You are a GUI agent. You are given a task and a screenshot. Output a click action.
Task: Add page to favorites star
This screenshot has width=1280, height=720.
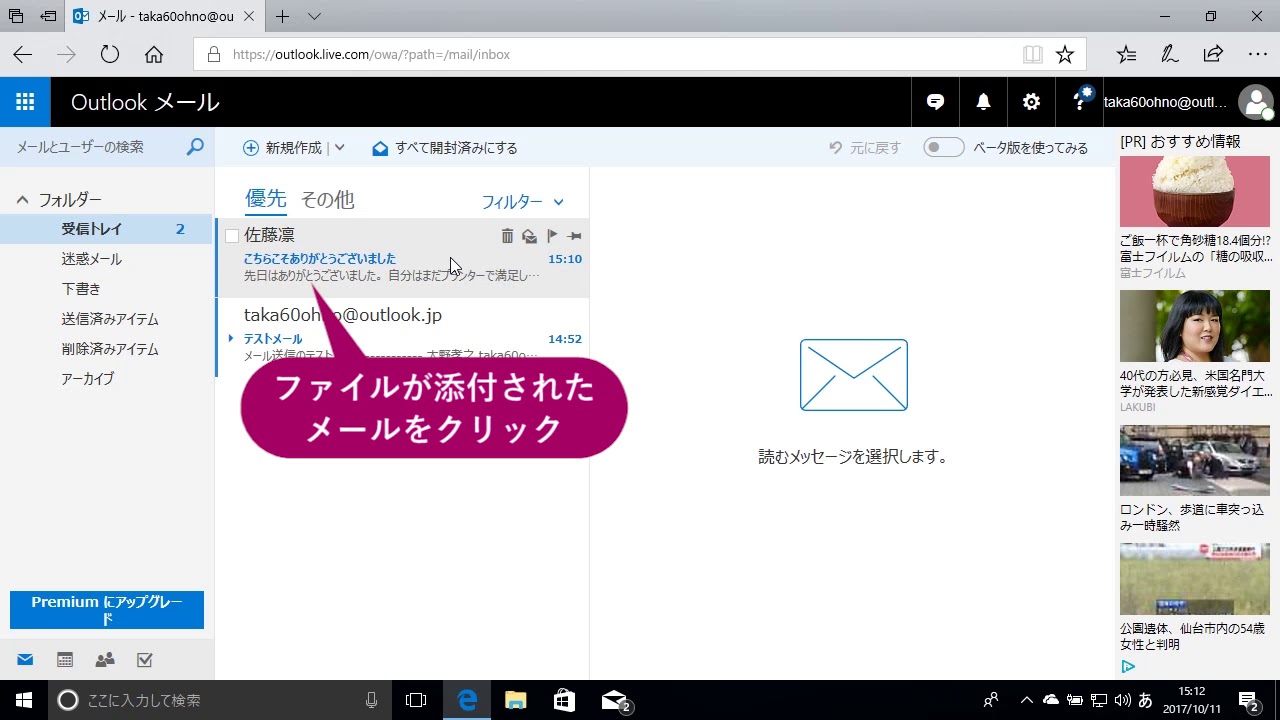[x=1065, y=55]
